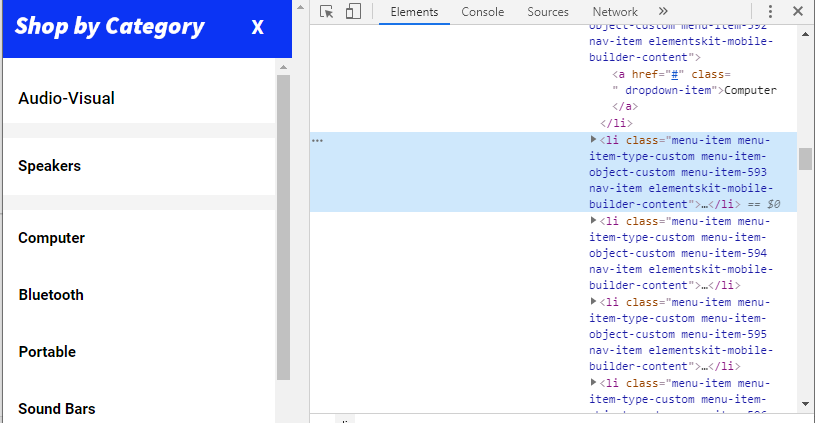Click the href "#" link value

[x=675, y=74]
